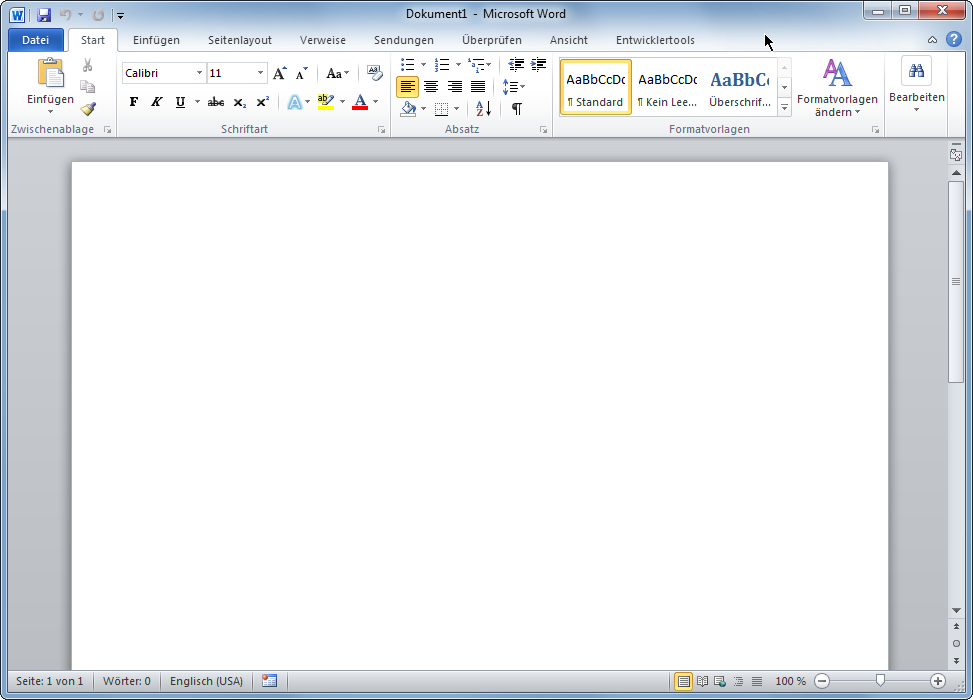Screen dimensions: 973x700
Task: Click the ruler toggle icon above scrollbar
Action: coord(956,153)
